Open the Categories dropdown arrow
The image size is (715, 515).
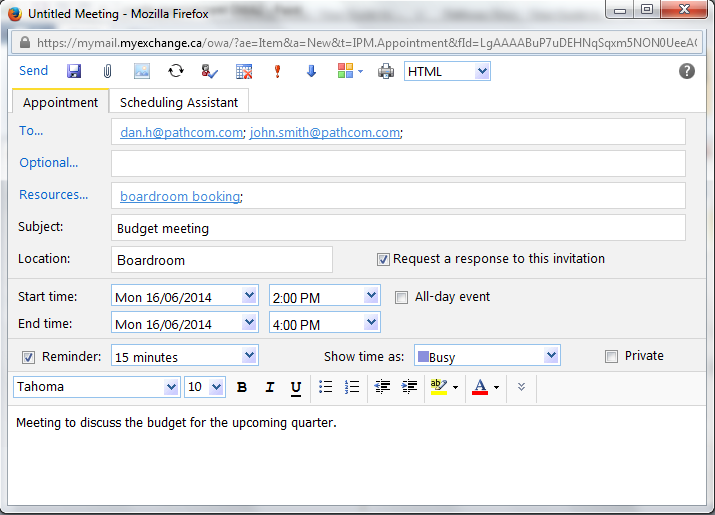pos(360,72)
